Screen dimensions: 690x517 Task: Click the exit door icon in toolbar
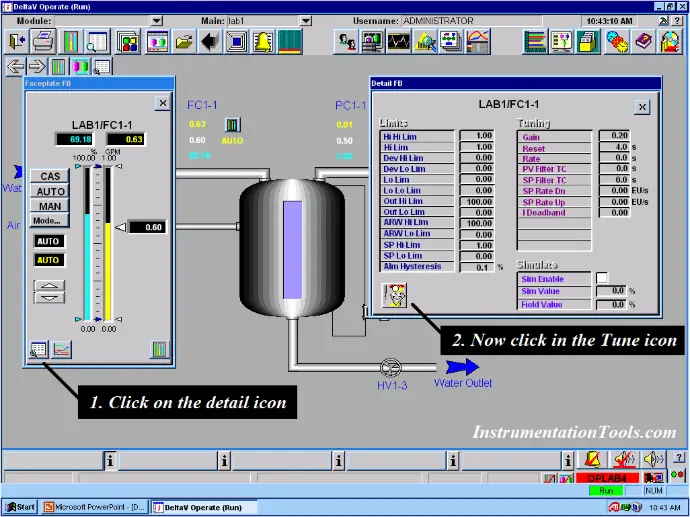[17, 42]
